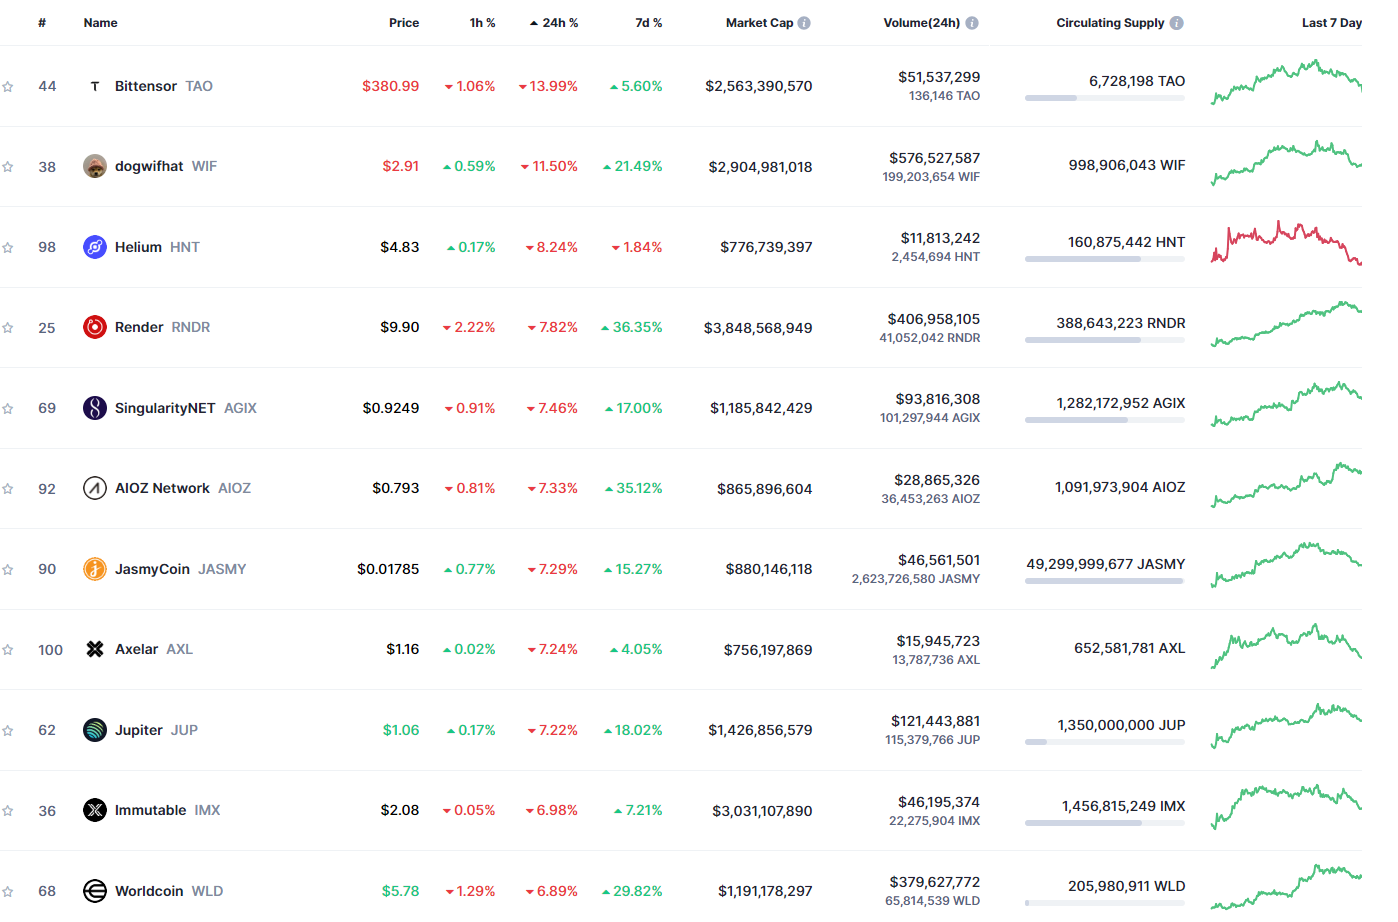Sort by rank number column header

point(42,23)
